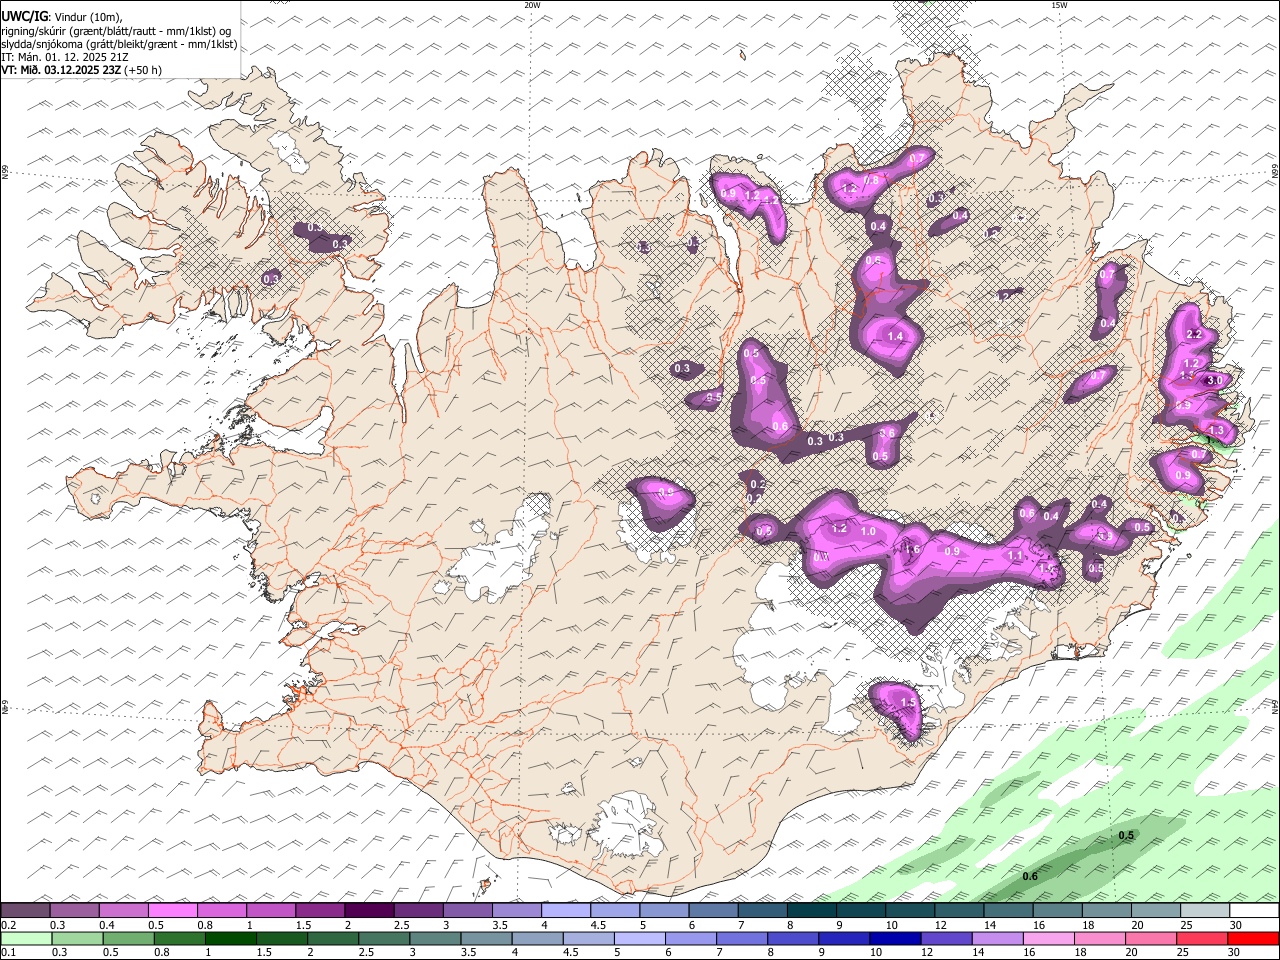Select the bright pink 0.5 top-legend swatch
1280x960 pixels.
point(172,910)
